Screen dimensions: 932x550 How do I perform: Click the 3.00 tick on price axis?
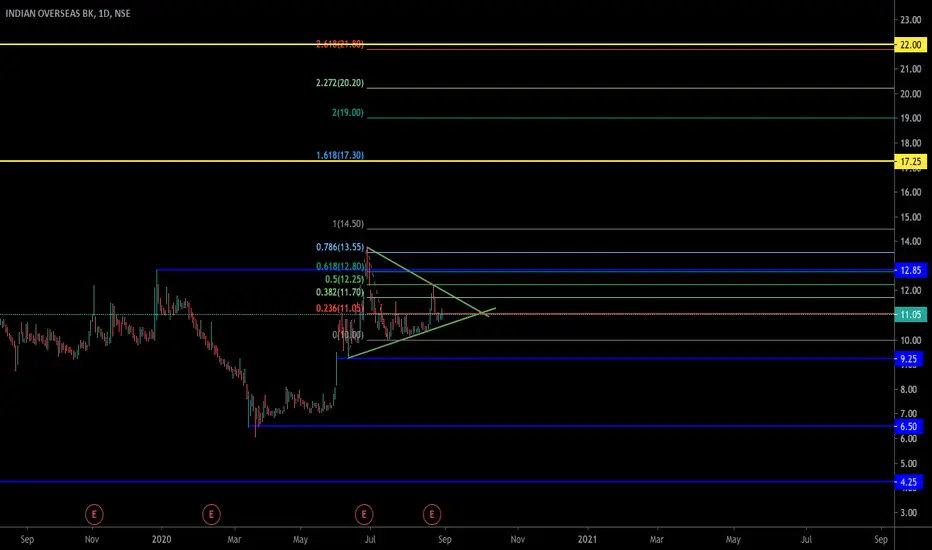(908, 513)
